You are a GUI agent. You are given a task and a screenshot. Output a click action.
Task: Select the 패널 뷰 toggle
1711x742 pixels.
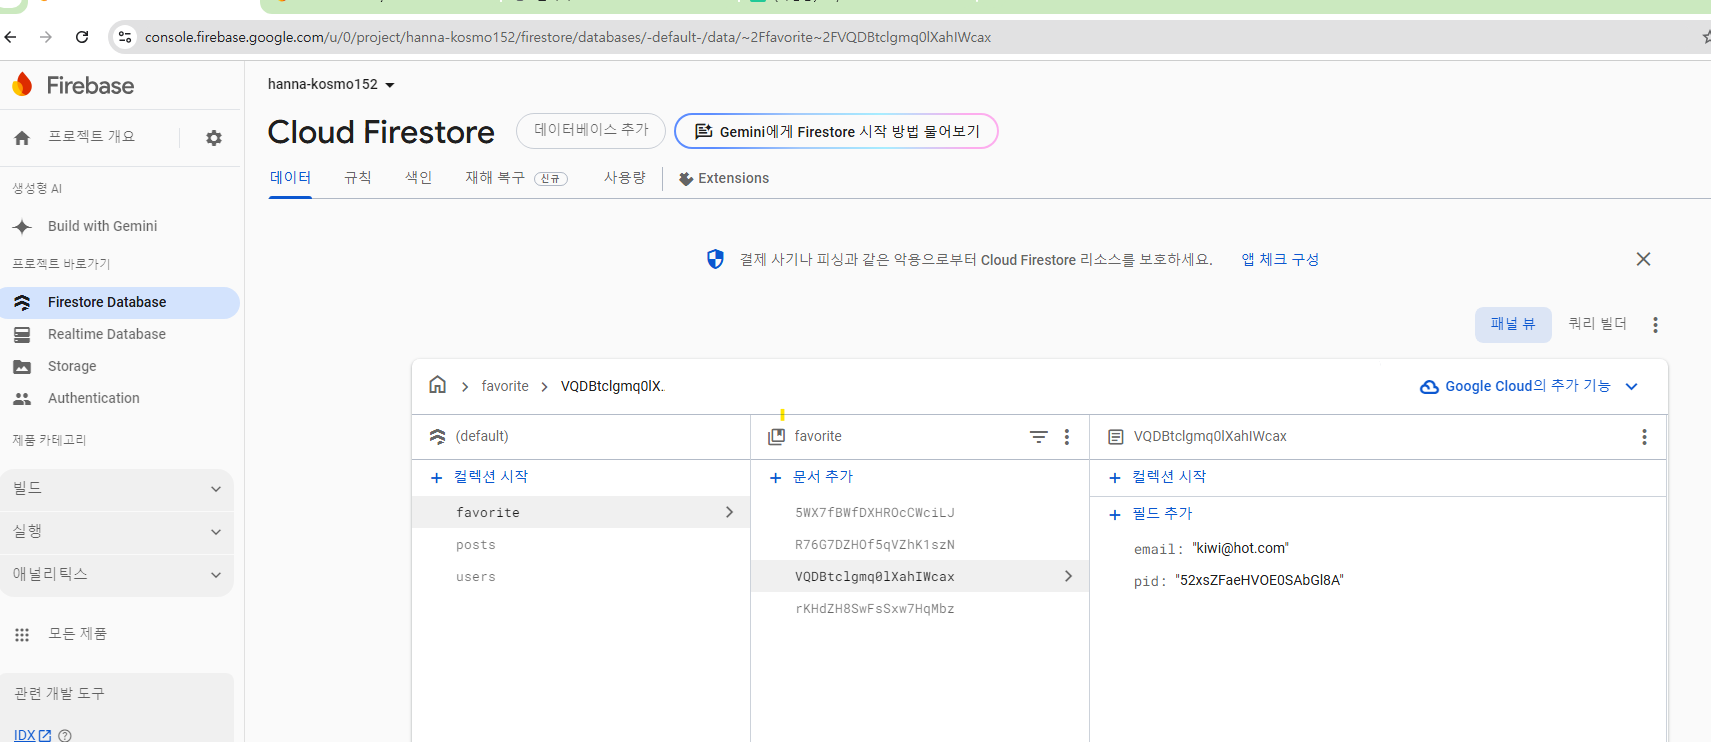[1513, 324]
